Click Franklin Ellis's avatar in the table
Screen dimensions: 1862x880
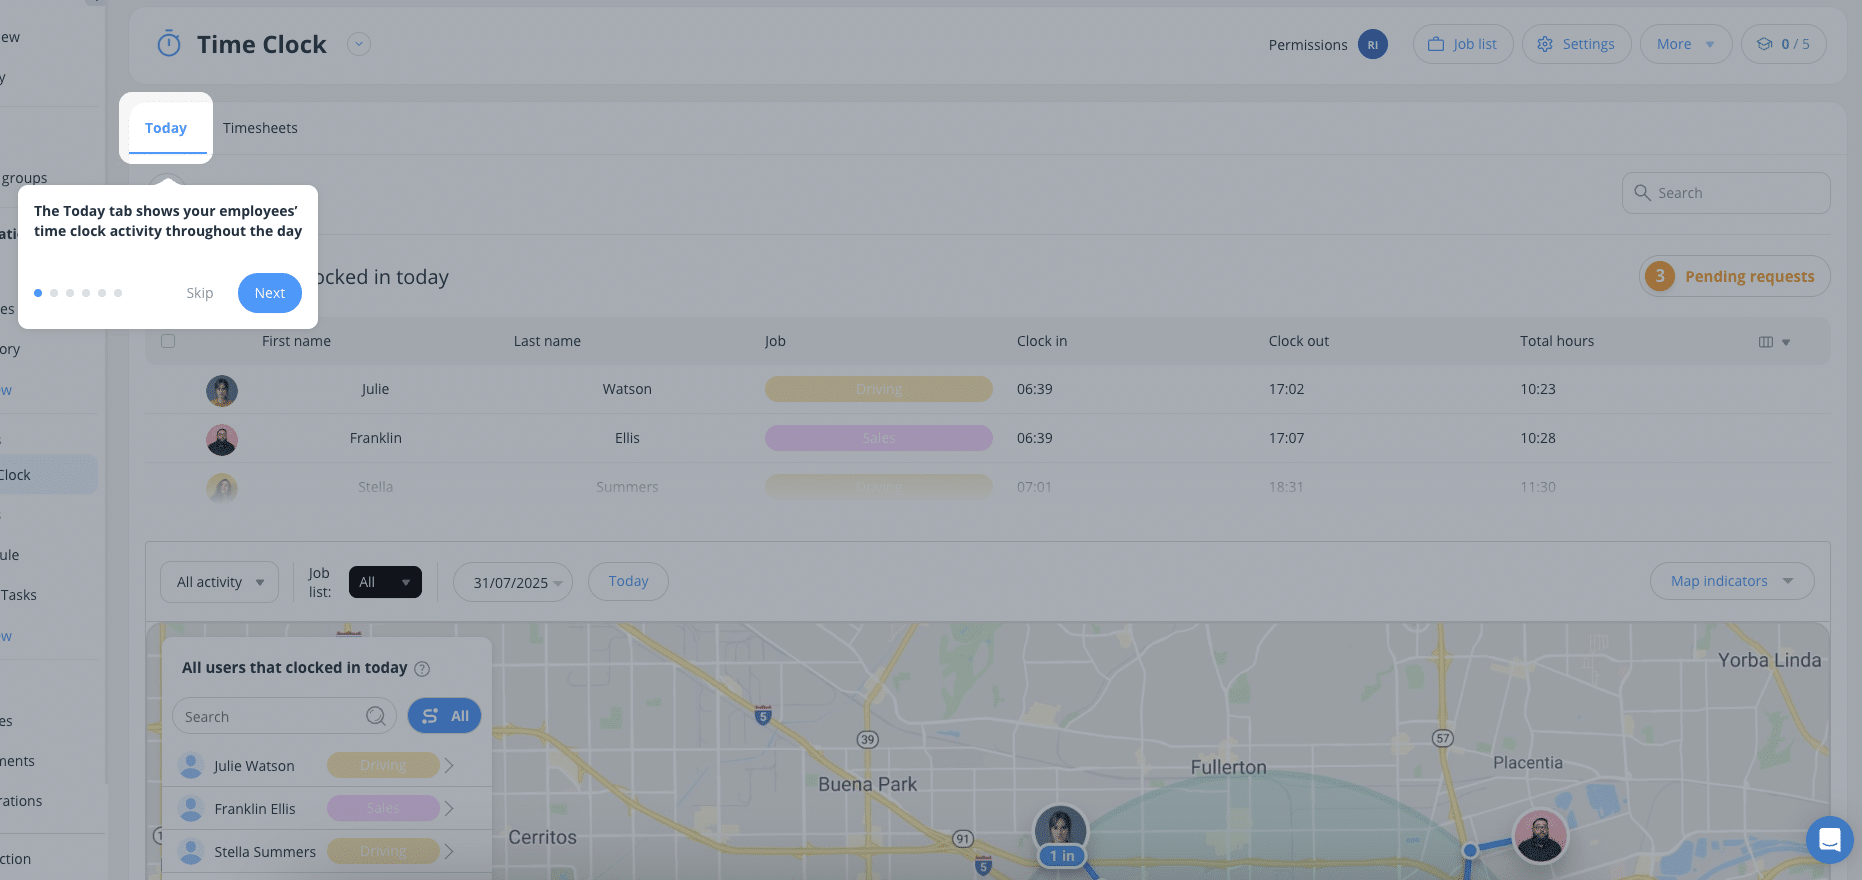click(222, 439)
